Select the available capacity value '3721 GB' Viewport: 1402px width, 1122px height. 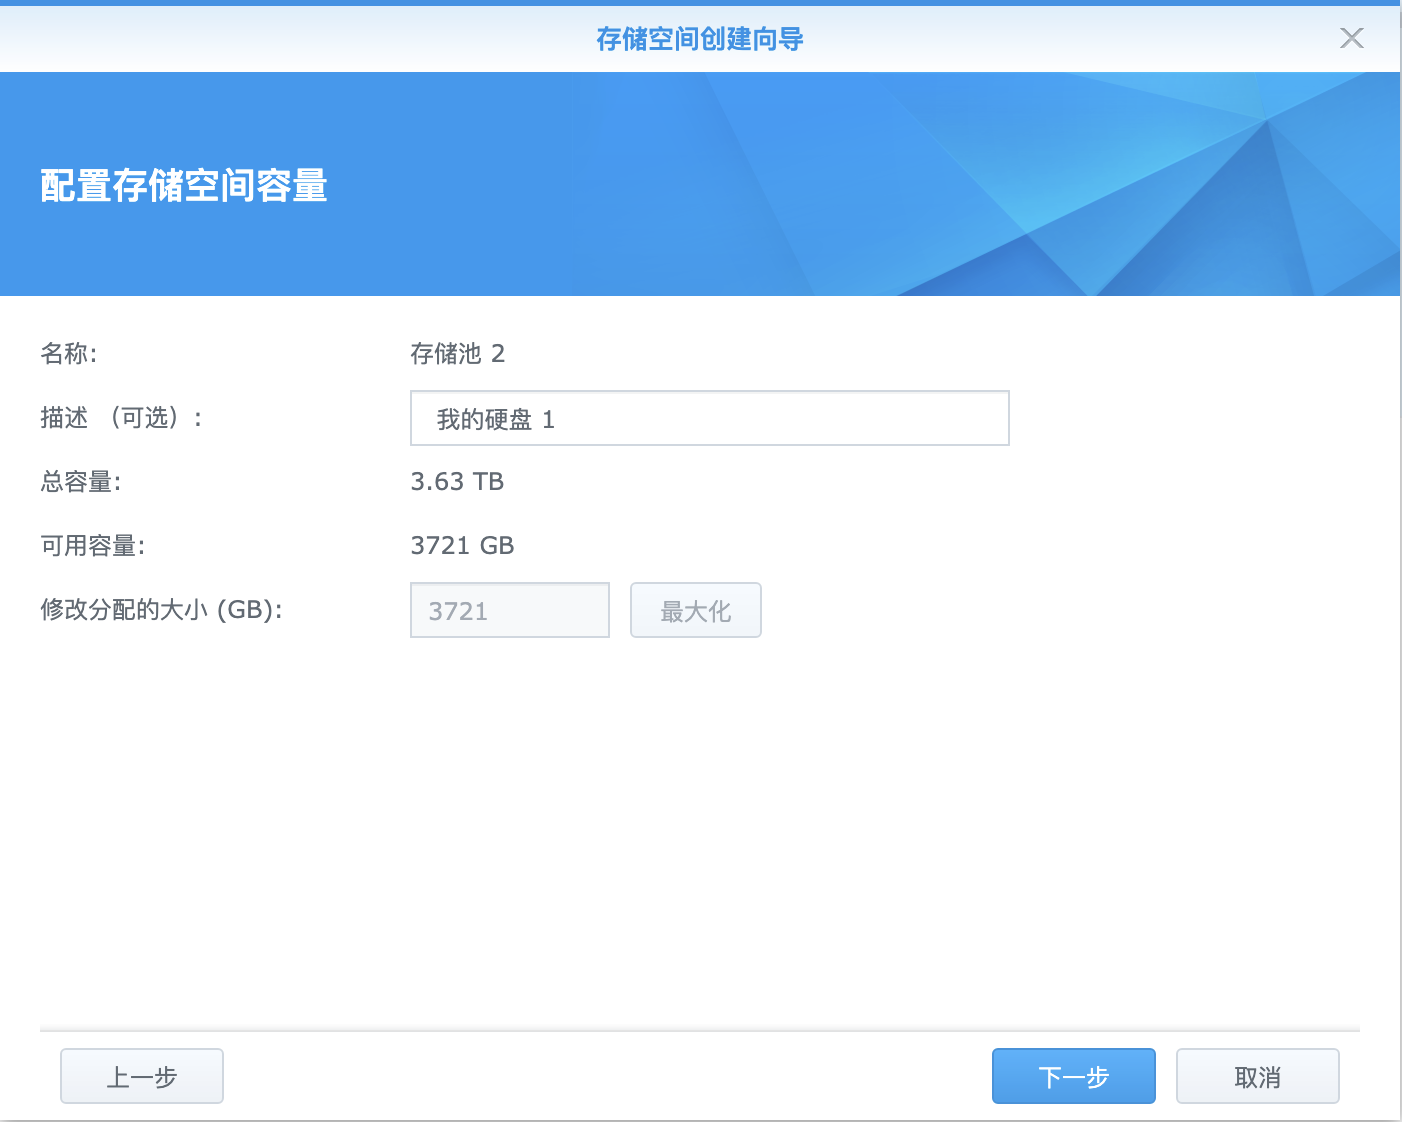pyautogui.click(x=462, y=545)
